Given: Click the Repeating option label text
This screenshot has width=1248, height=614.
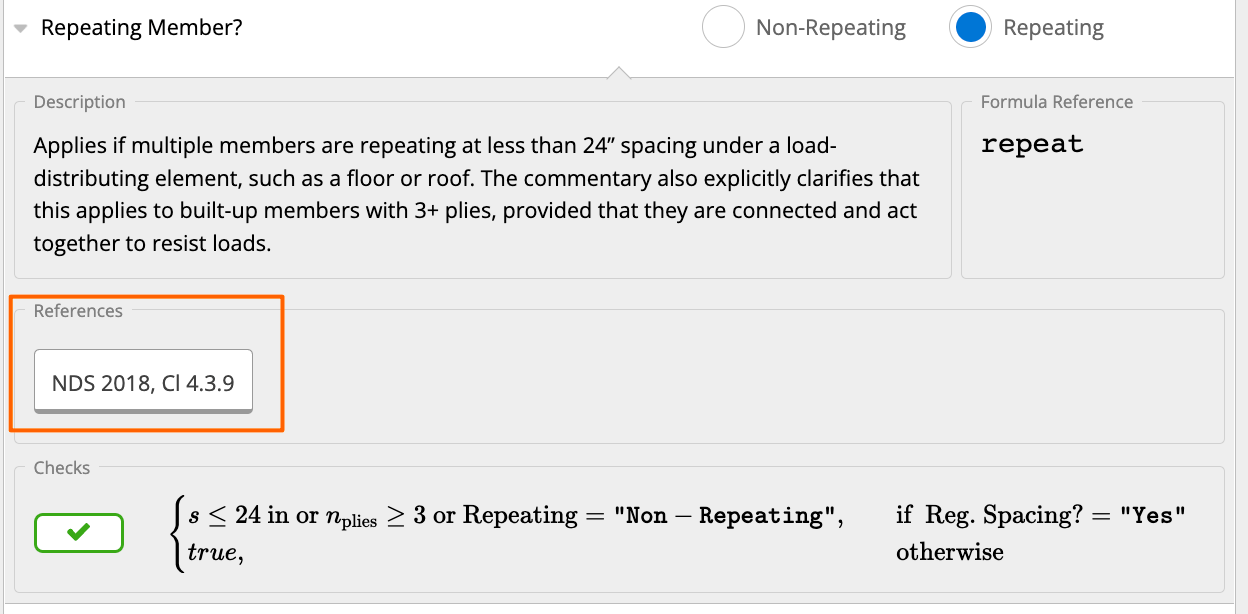Looking at the screenshot, I should (1053, 28).
